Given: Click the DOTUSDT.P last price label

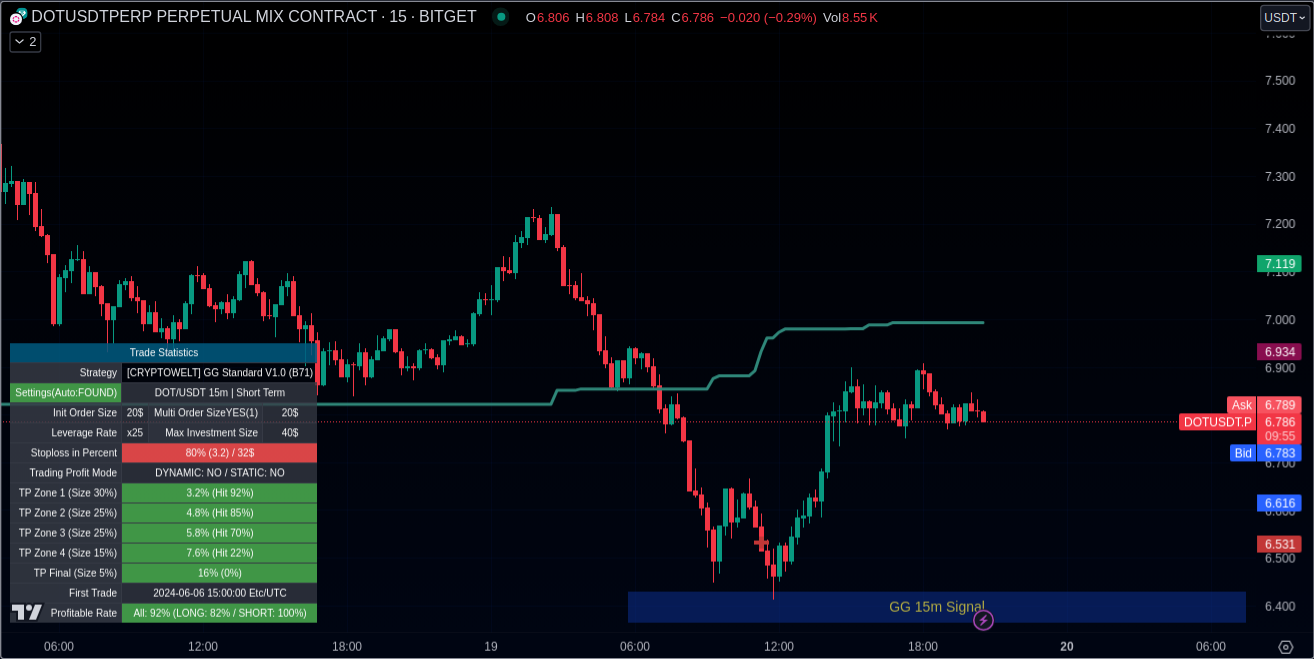Looking at the screenshot, I should click(1217, 422).
